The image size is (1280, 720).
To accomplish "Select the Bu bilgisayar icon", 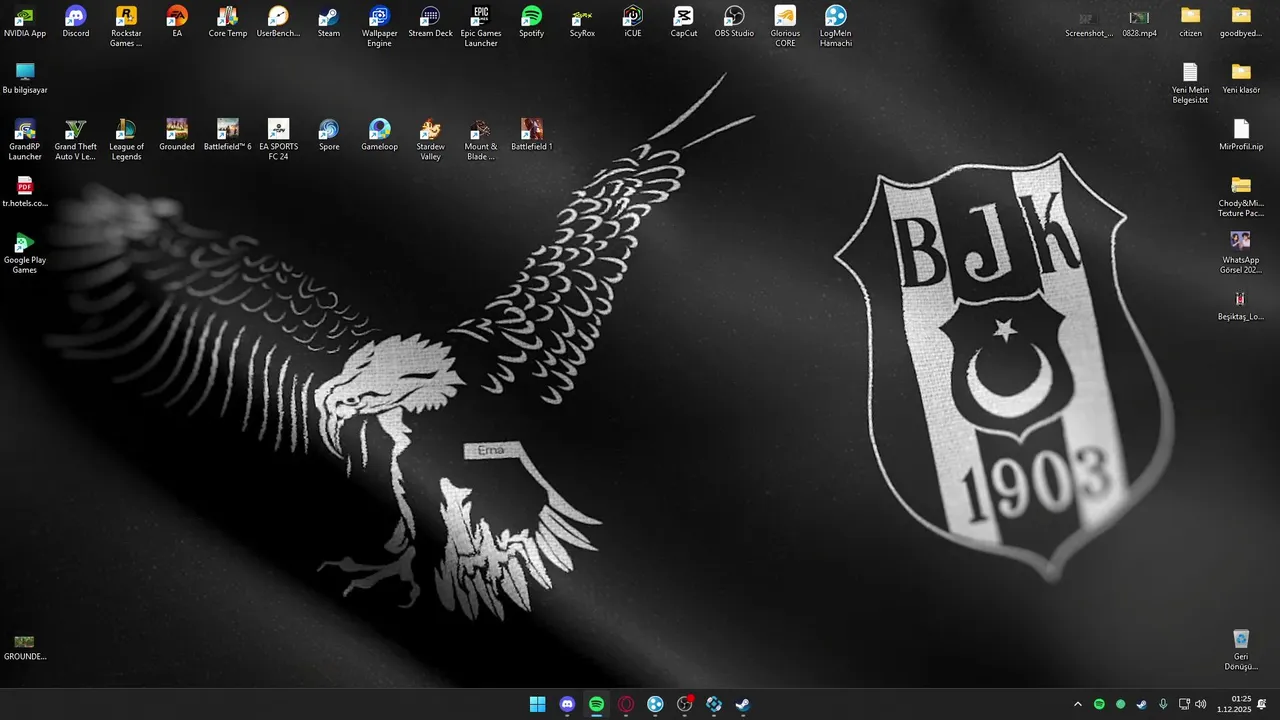I will [25, 78].
